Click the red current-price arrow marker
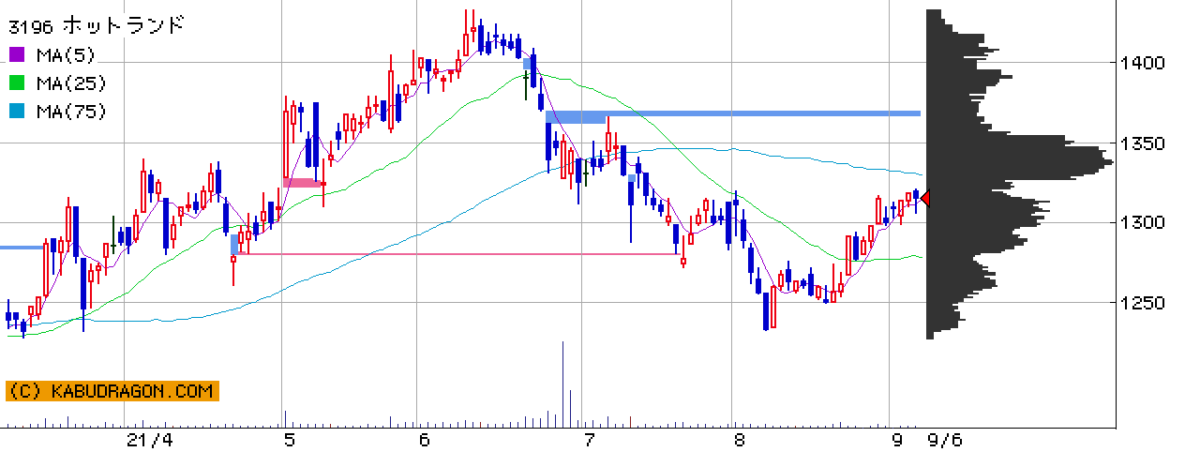 pos(924,198)
